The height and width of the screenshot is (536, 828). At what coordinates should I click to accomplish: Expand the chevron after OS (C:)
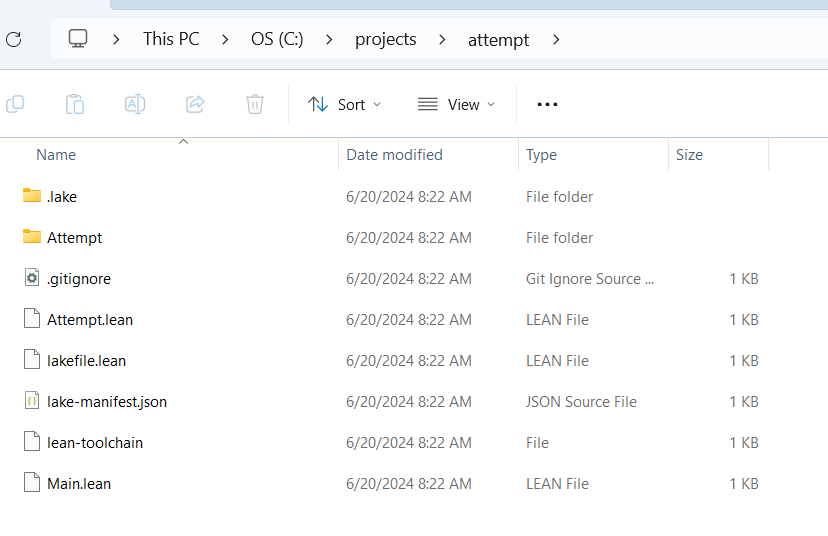pos(329,40)
